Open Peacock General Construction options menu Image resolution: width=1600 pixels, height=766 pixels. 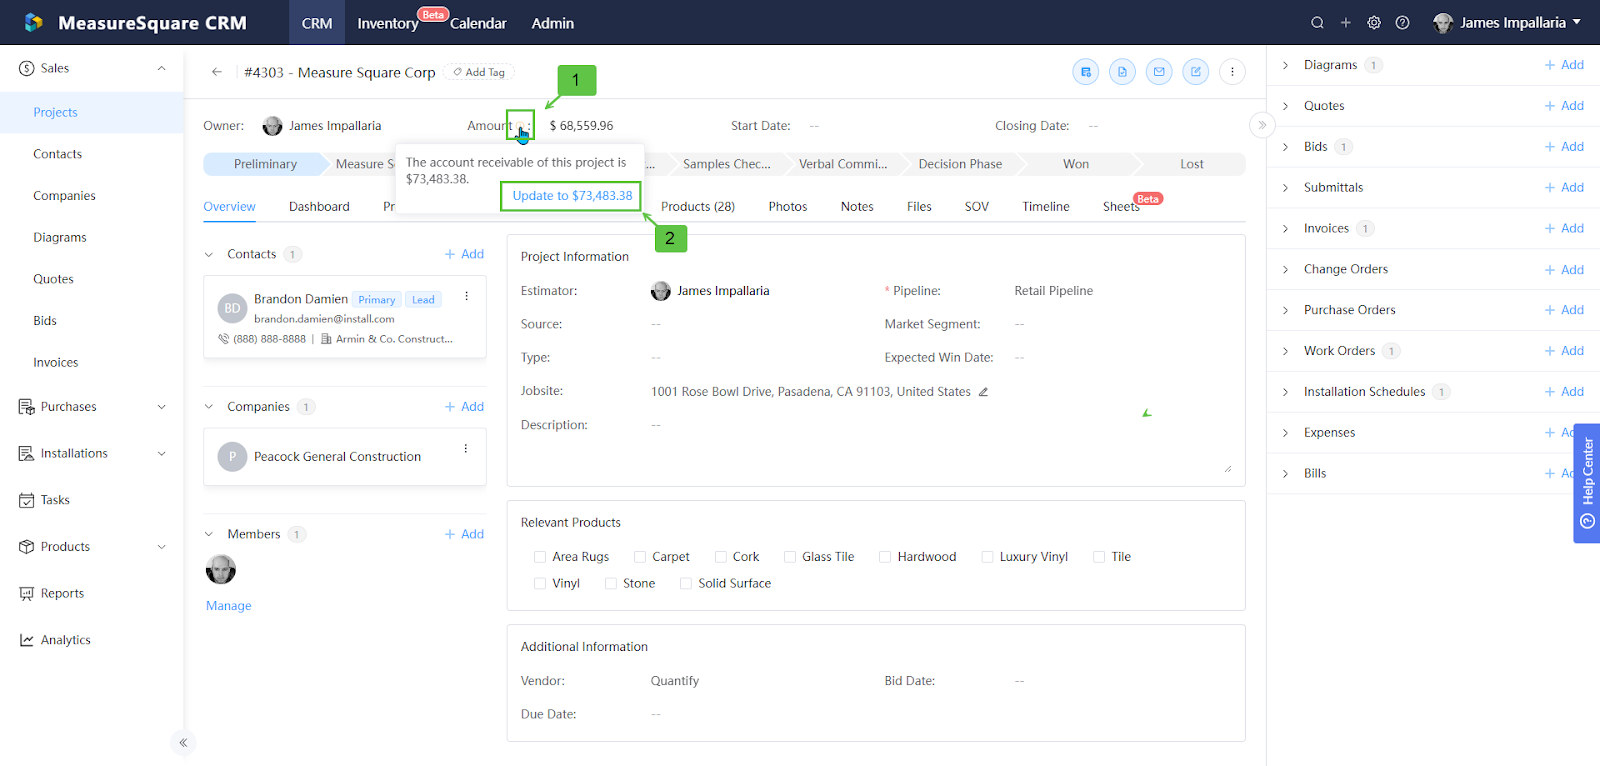(466, 449)
